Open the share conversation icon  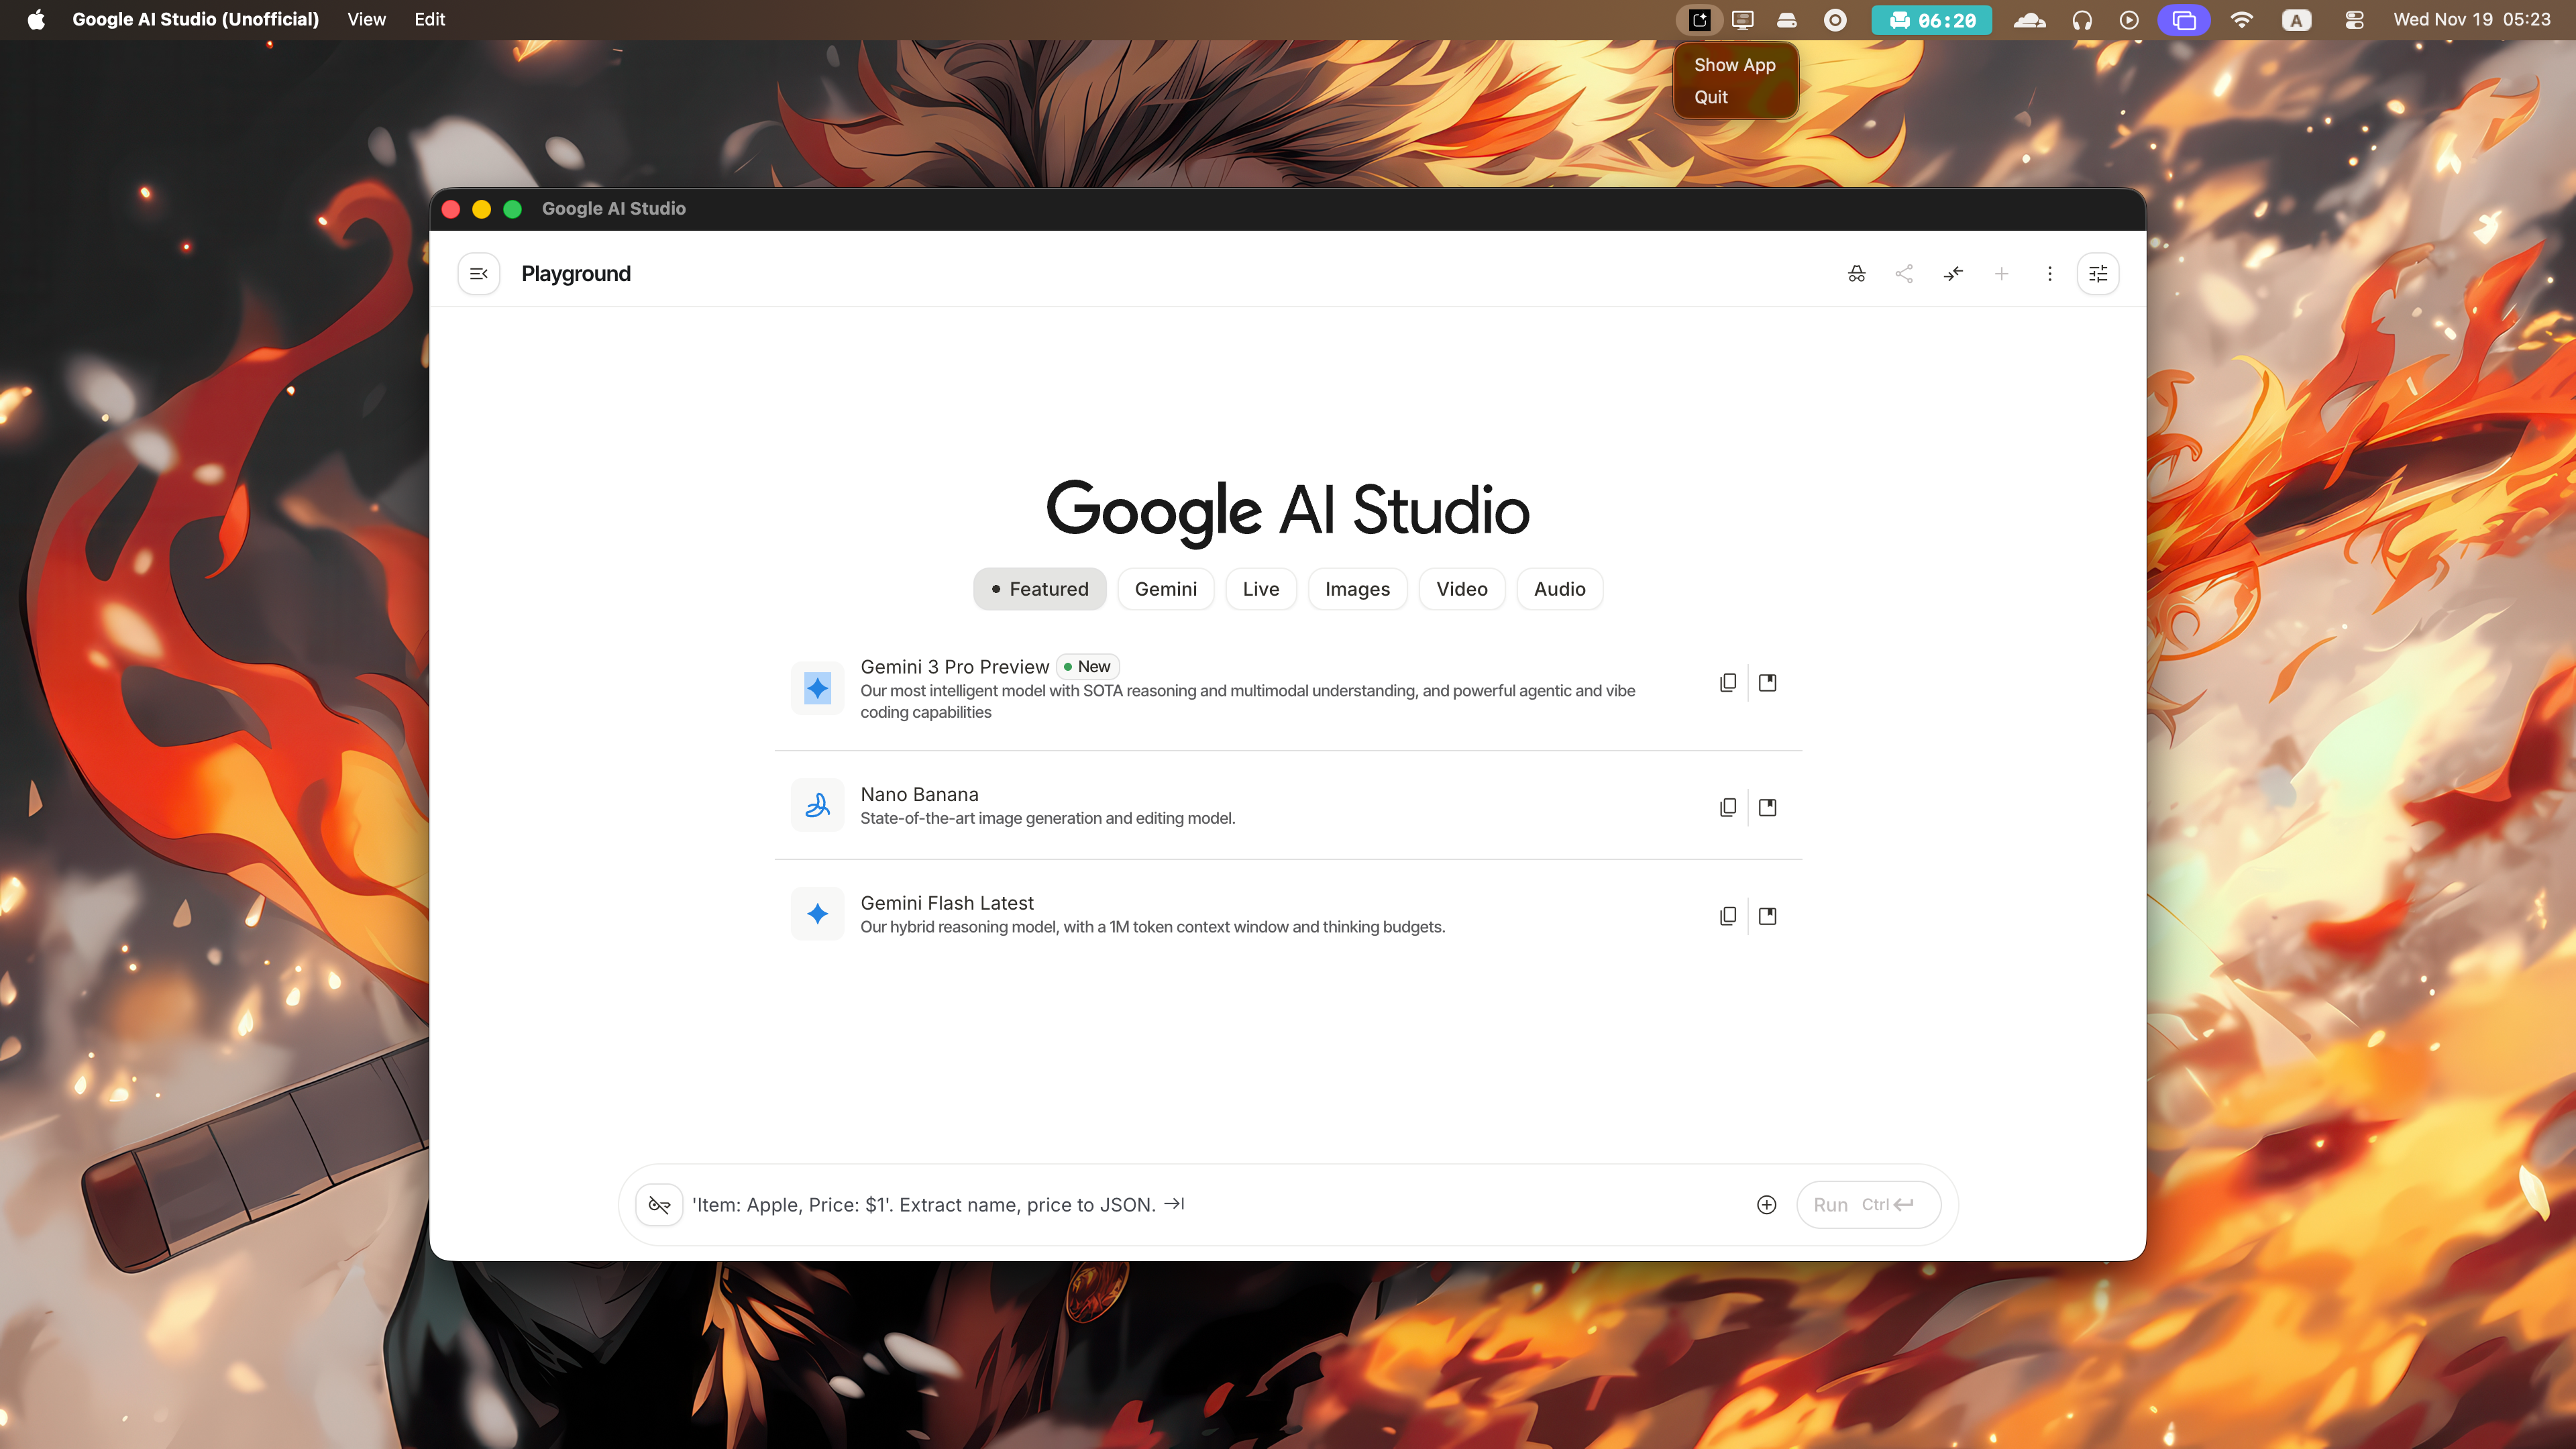click(1904, 273)
